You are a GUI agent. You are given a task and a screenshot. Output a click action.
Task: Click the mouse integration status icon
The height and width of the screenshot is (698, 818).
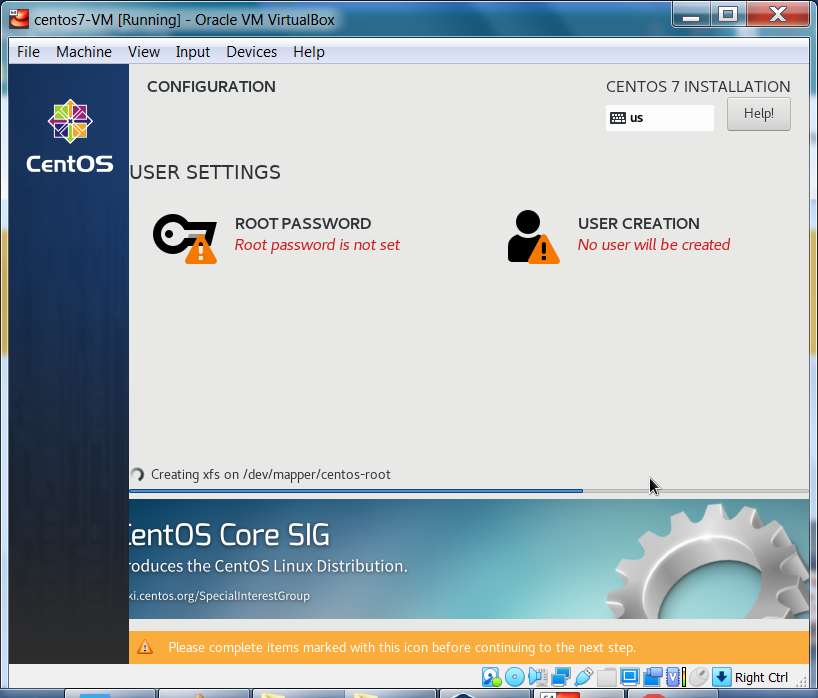(x=698, y=677)
